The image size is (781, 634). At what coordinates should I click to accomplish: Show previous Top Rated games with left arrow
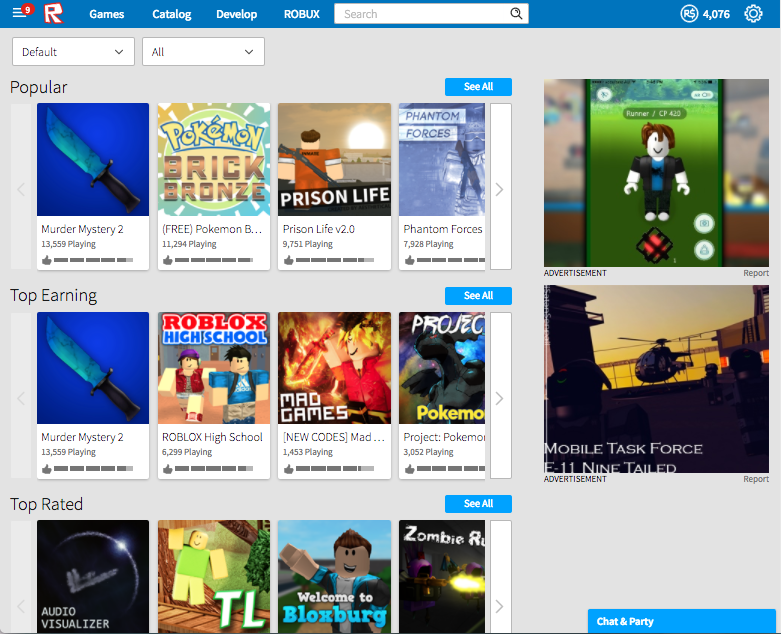tap(21, 578)
